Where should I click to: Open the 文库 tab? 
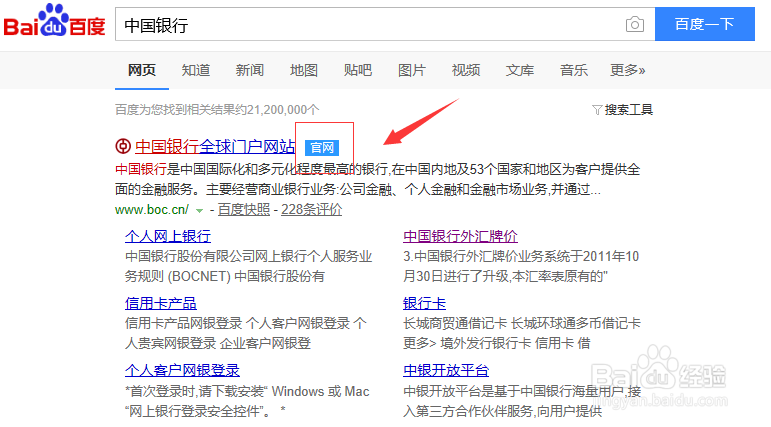[x=520, y=70]
